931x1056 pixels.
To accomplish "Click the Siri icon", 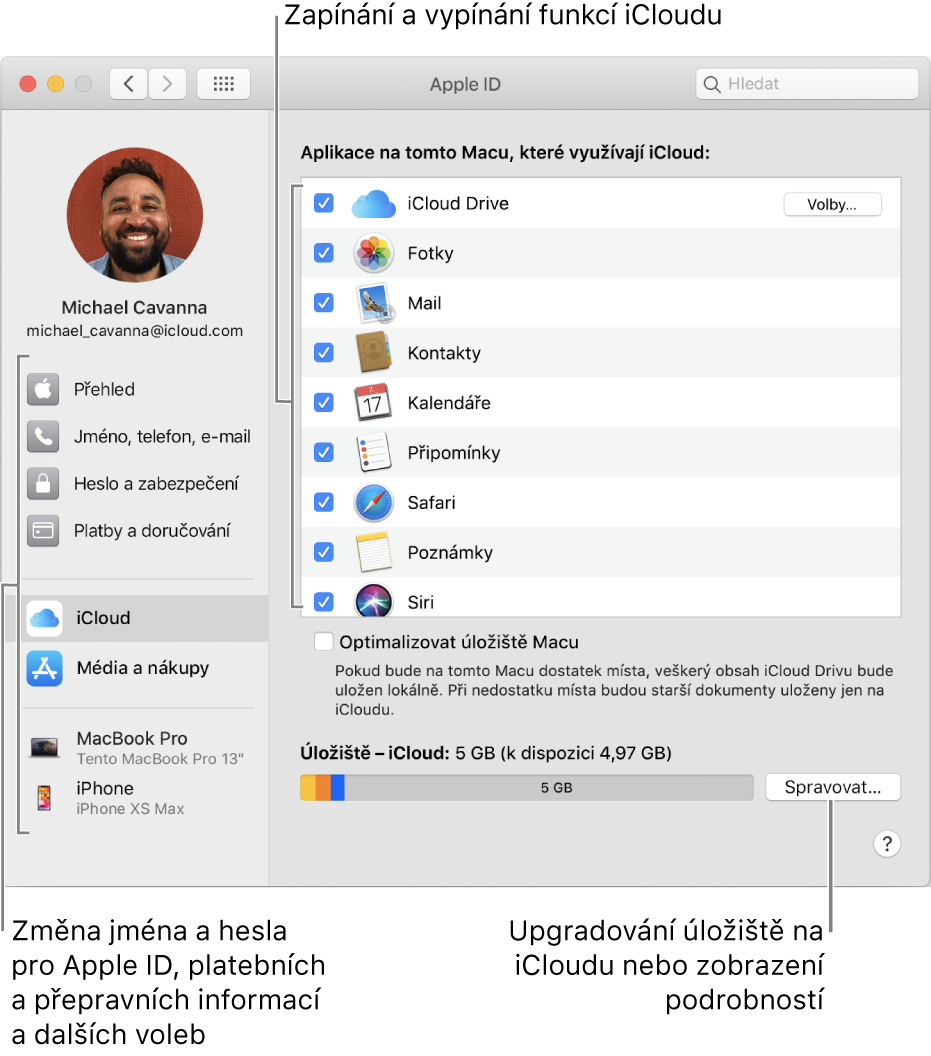I will (x=373, y=600).
